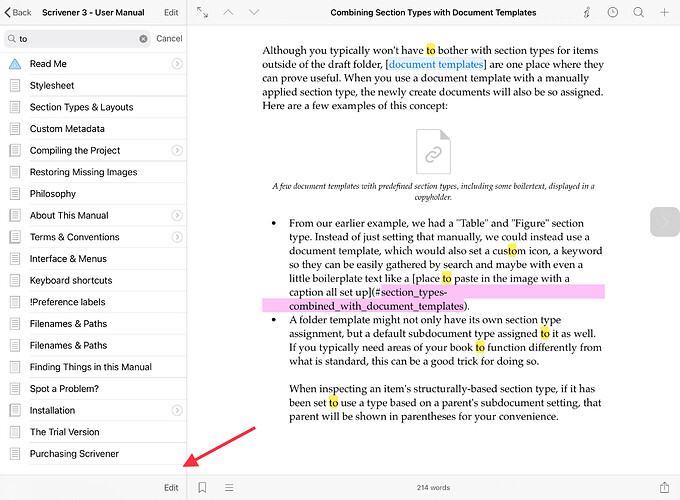Expand Terms & Conventions chevron

pyautogui.click(x=177, y=237)
